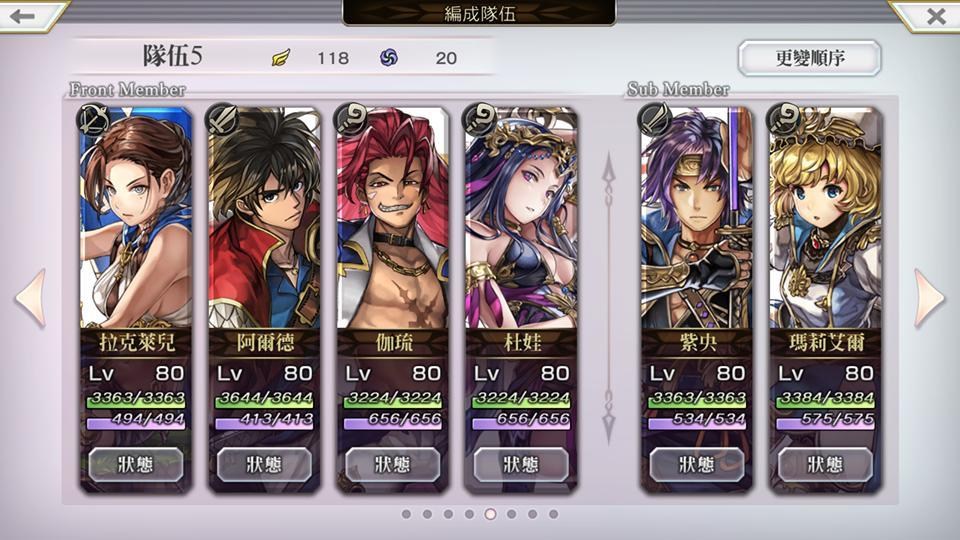This screenshot has width=960, height=540.
Task: Click the staff weapon icon on 杜娃's card
Action: pyautogui.click(x=479, y=119)
